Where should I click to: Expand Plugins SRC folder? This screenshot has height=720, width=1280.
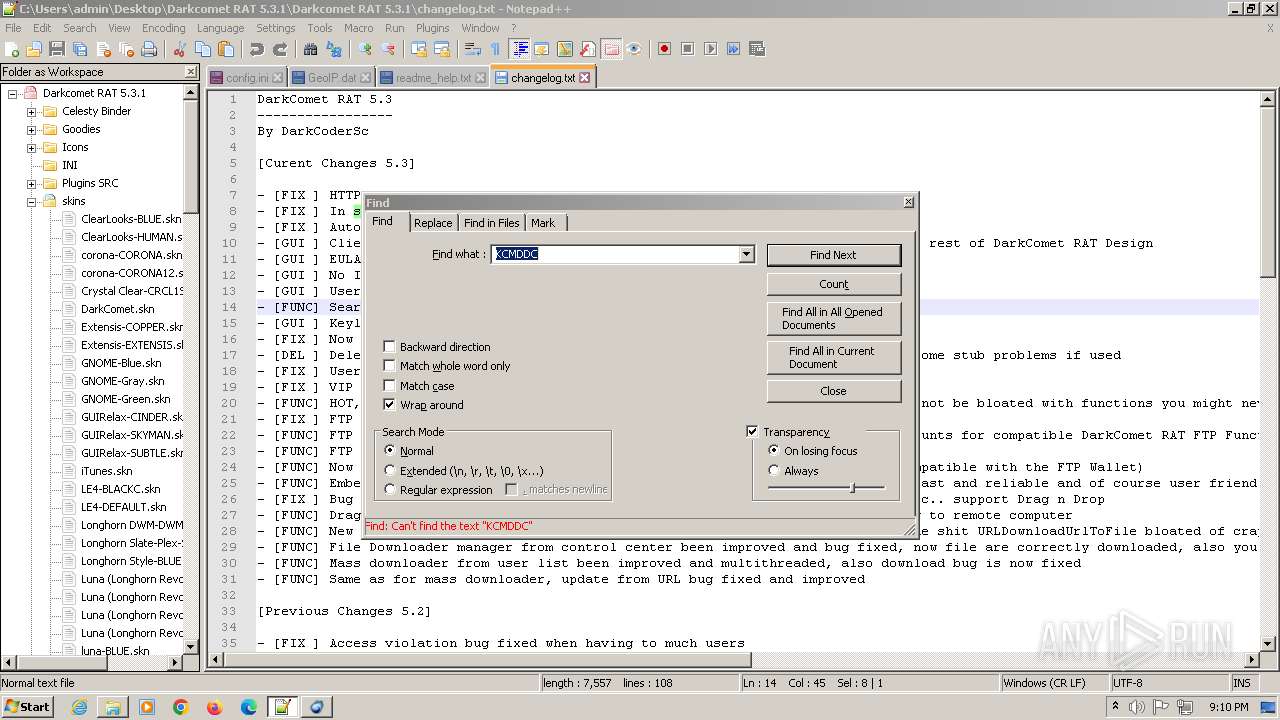[31, 183]
